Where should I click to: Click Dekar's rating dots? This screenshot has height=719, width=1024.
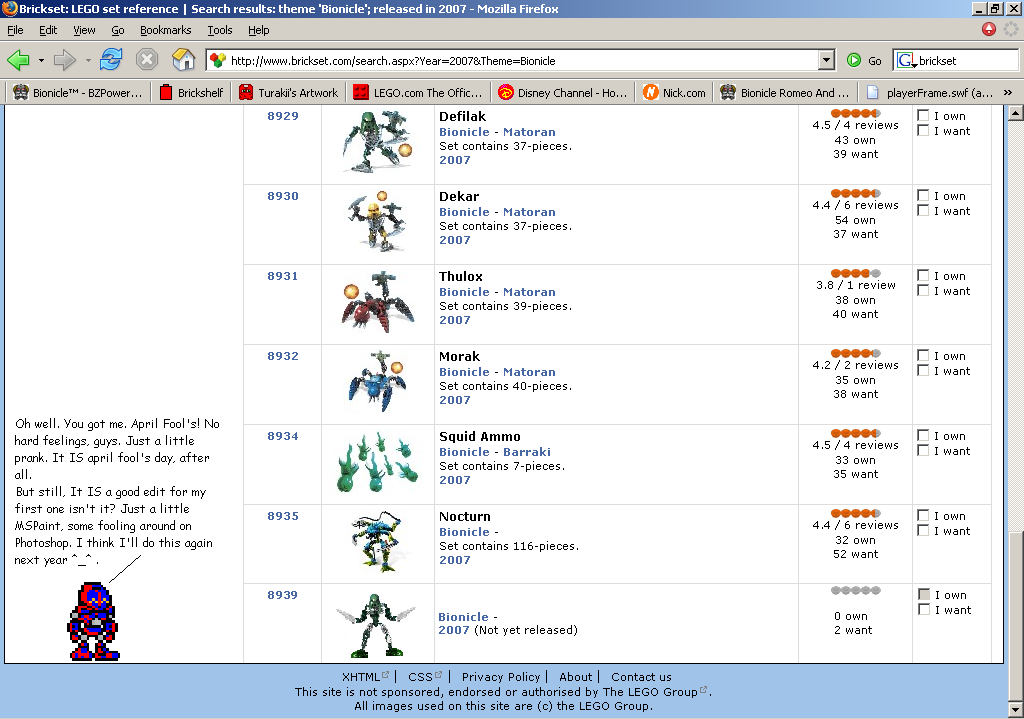pyautogui.click(x=856, y=193)
